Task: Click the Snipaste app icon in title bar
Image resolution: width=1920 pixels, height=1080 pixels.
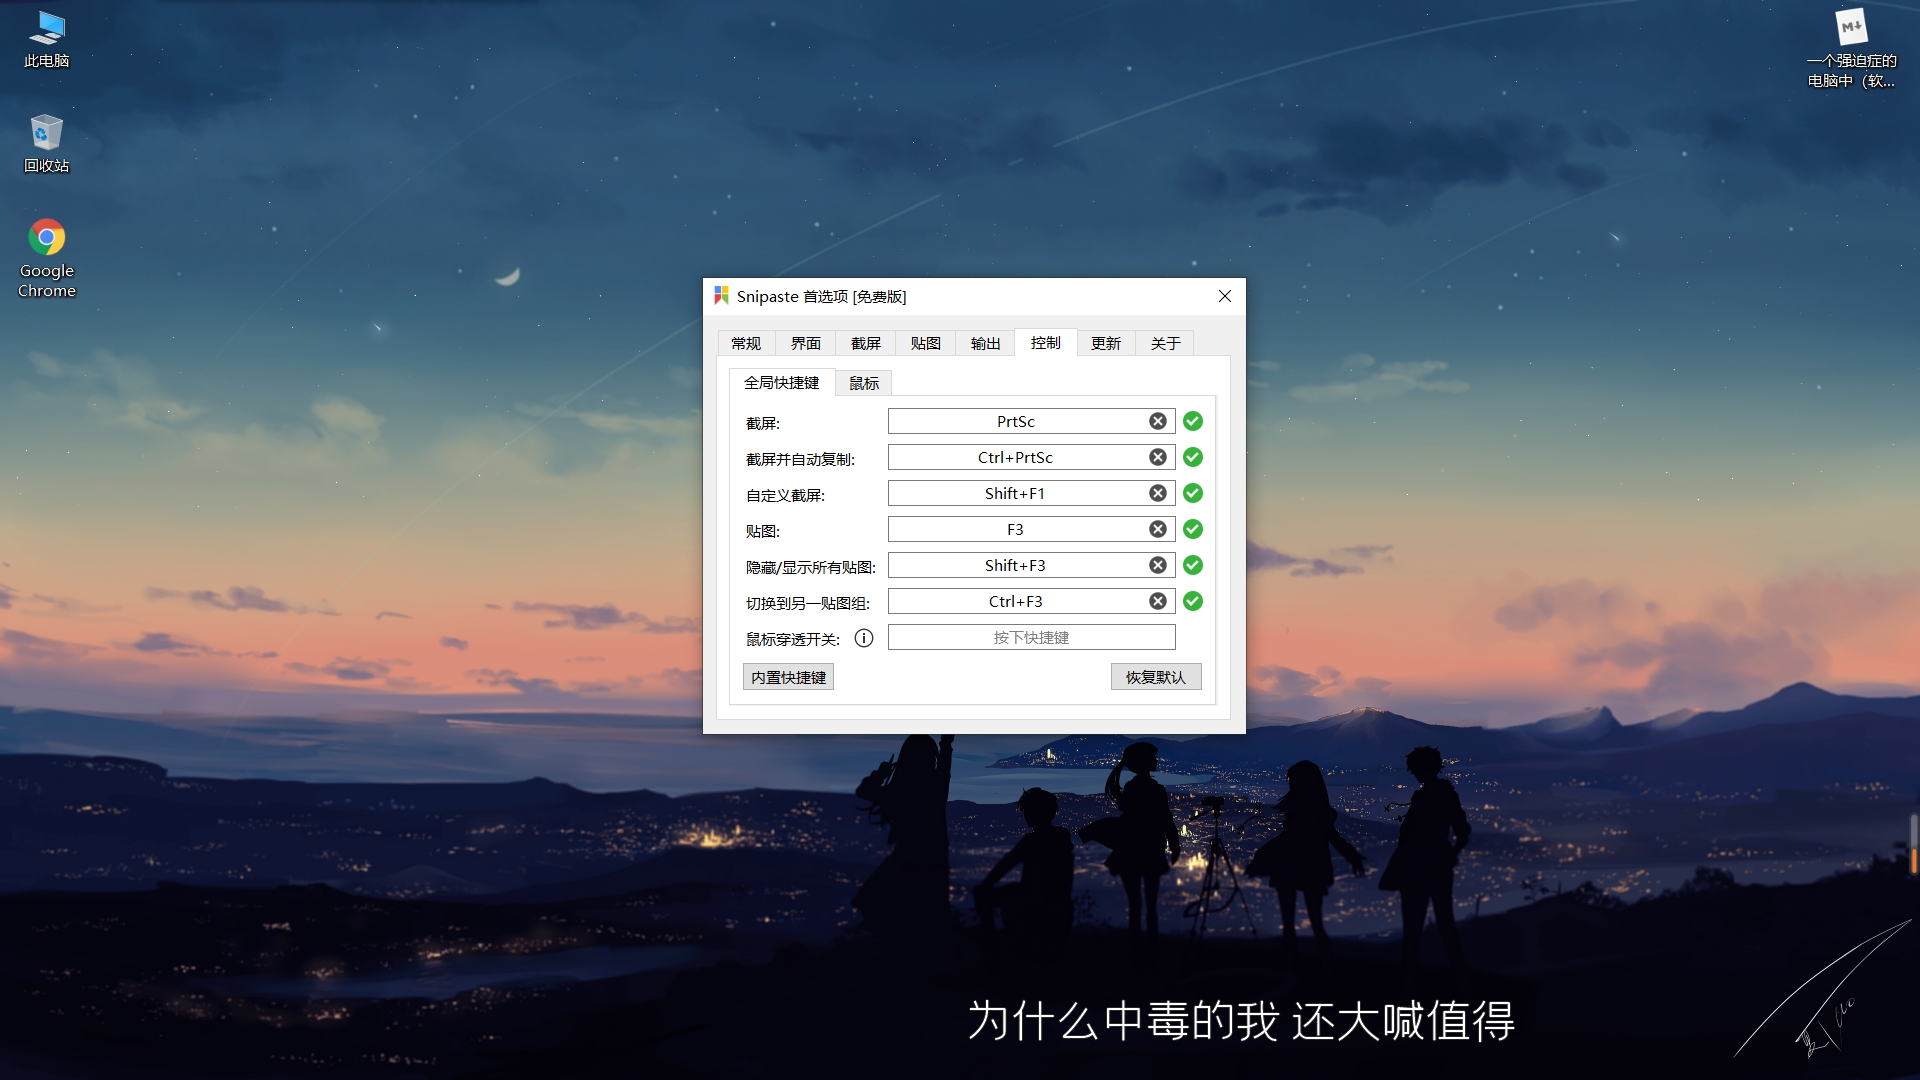Action: [723, 295]
